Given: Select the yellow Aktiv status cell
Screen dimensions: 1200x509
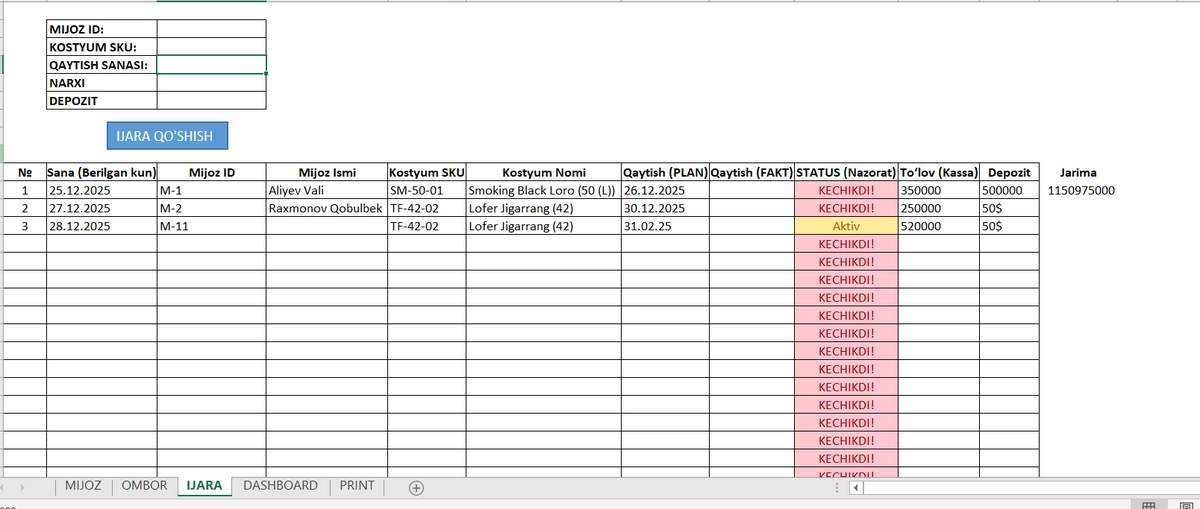Looking at the screenshot, I should [846, 226].
